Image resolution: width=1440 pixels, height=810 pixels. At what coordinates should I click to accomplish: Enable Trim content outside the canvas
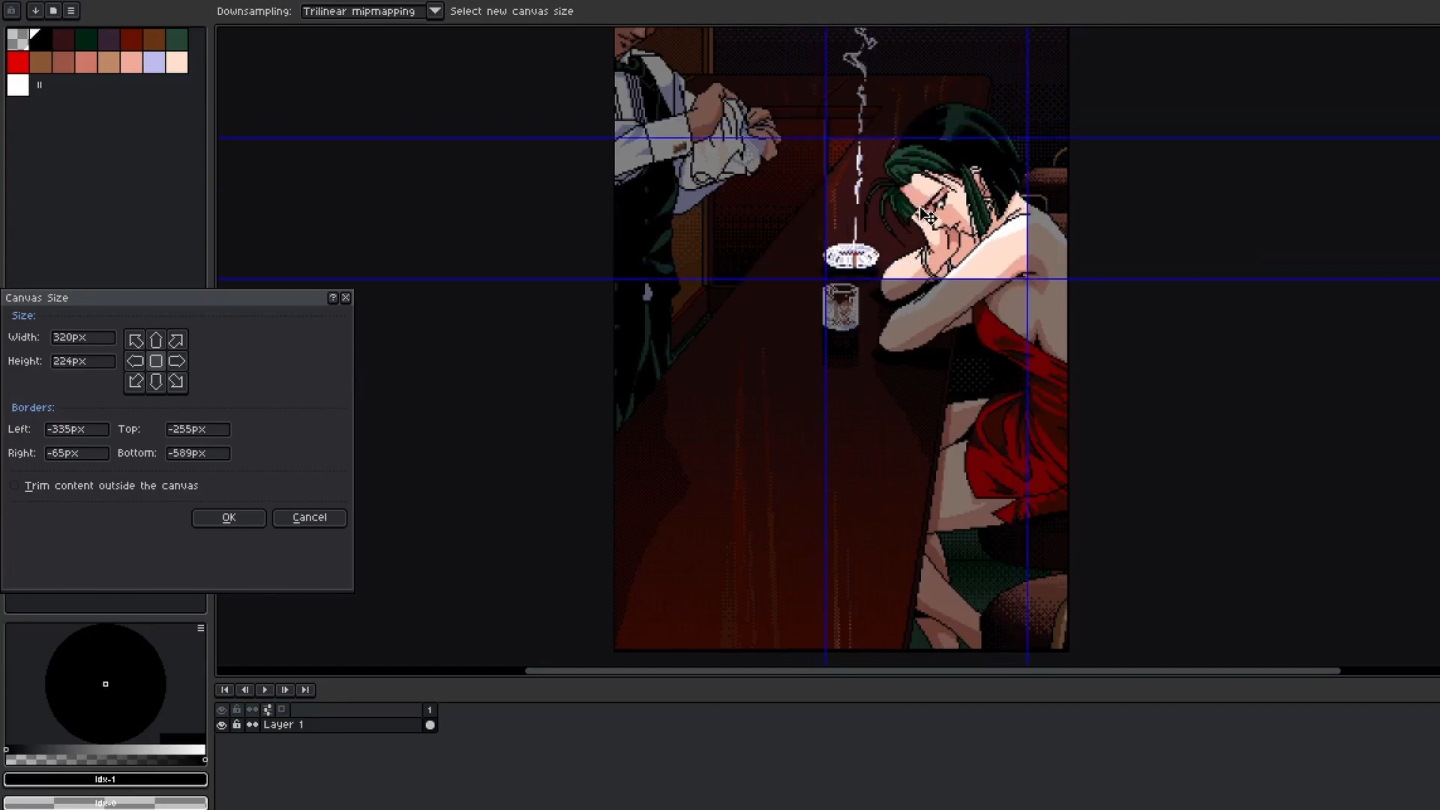click(15, 486)
